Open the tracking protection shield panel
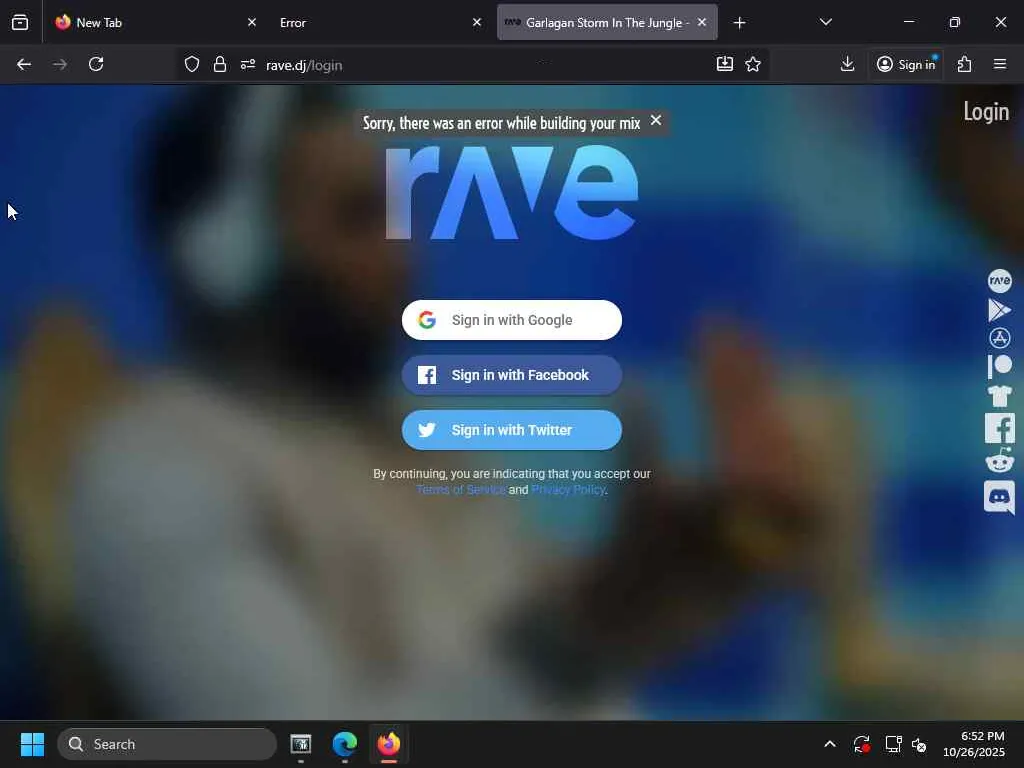Image resolution: width=1024 pixels, height=768 pixels. point(191,64)
